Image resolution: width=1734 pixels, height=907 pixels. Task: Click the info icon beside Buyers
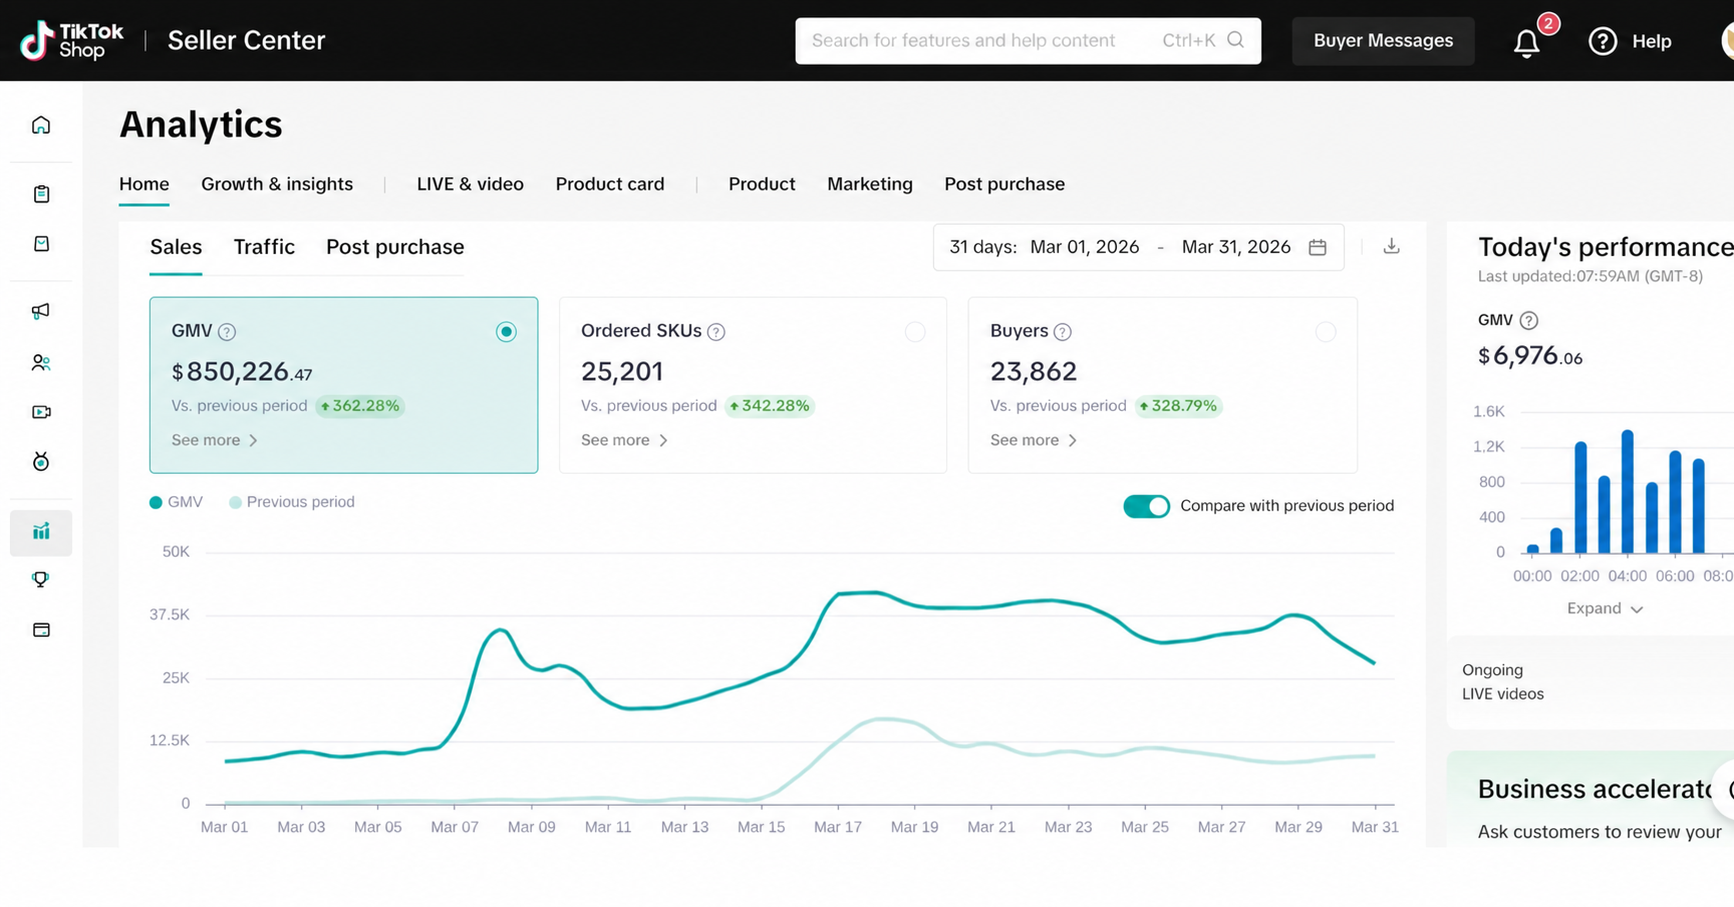(1063, 332)
